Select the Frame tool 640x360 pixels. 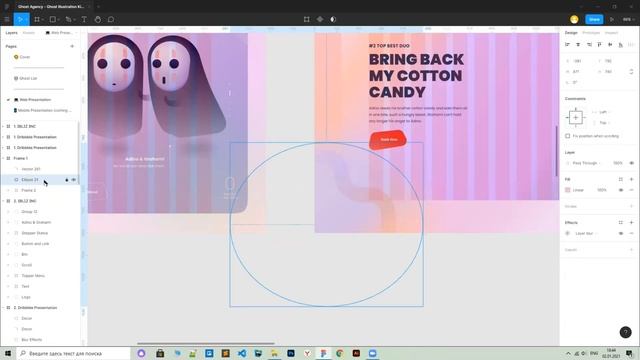pyautogui.click(x=37, y=19)
